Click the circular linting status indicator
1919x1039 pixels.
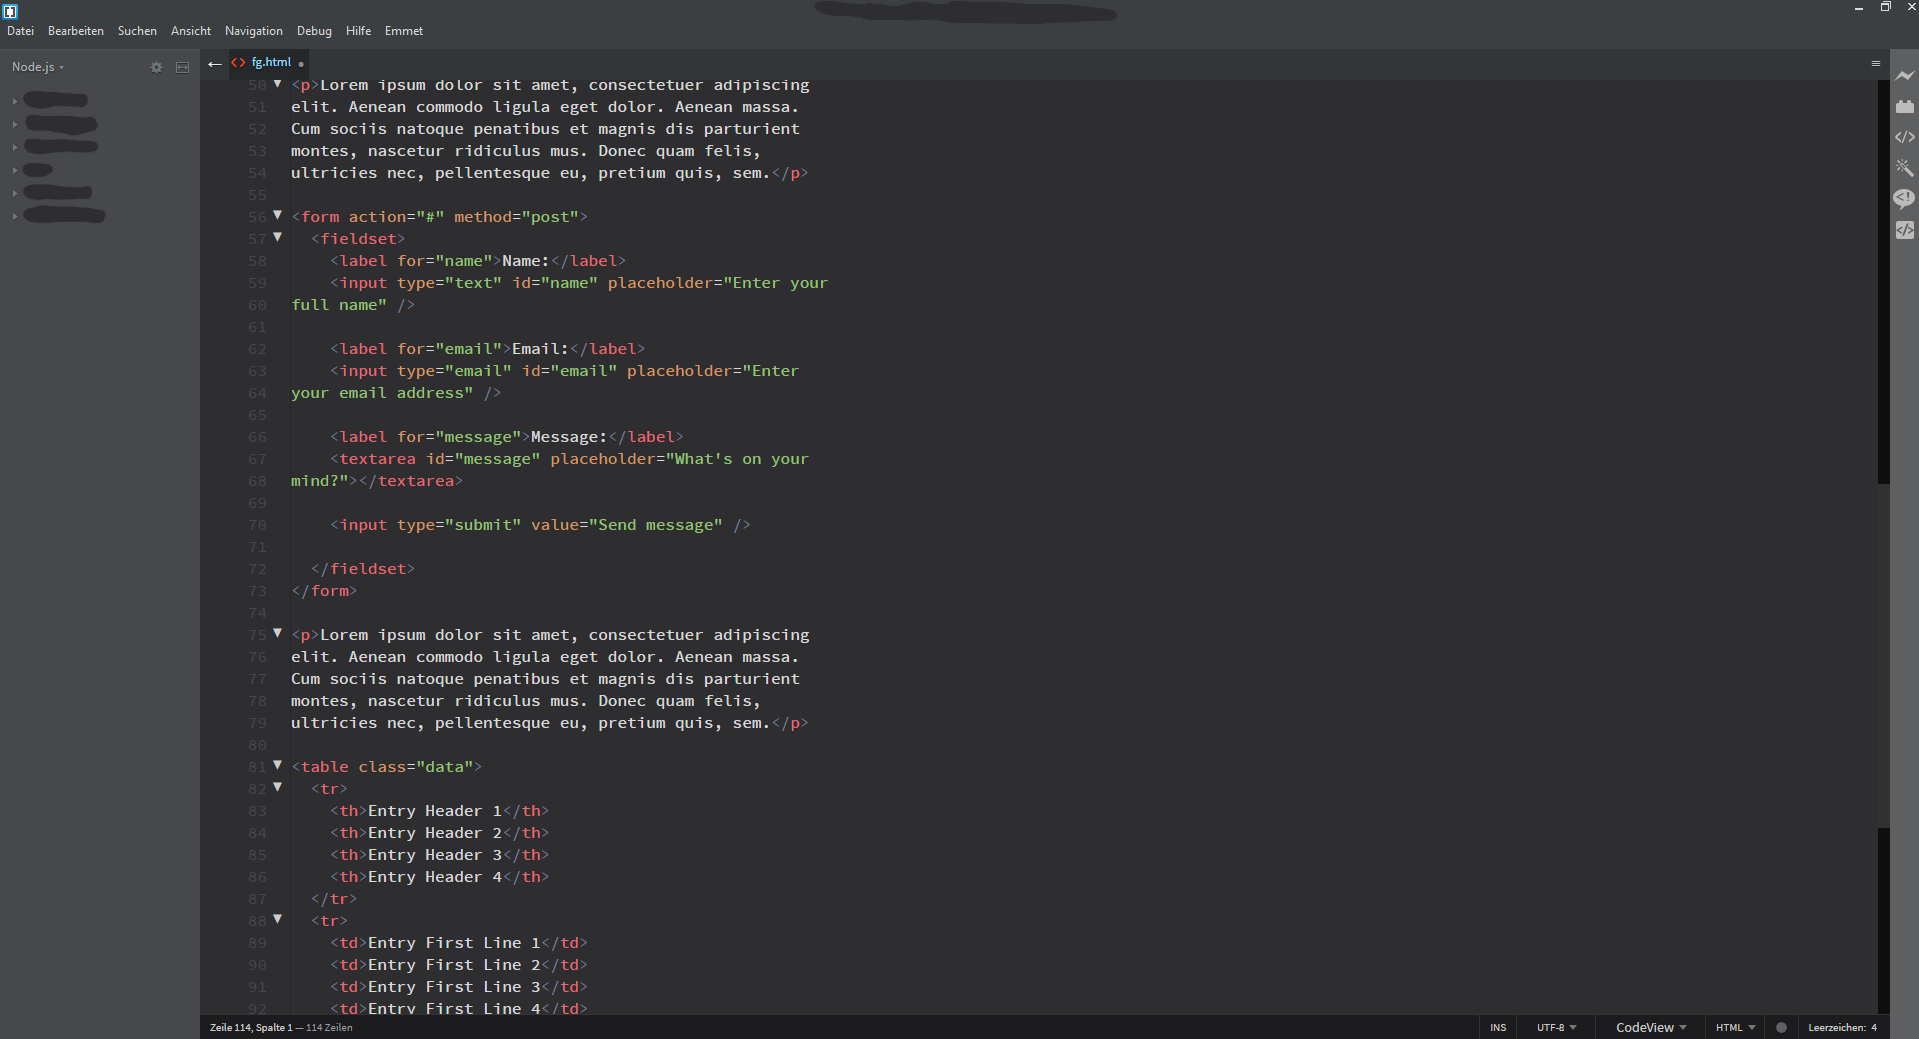click(1781, 1027)
